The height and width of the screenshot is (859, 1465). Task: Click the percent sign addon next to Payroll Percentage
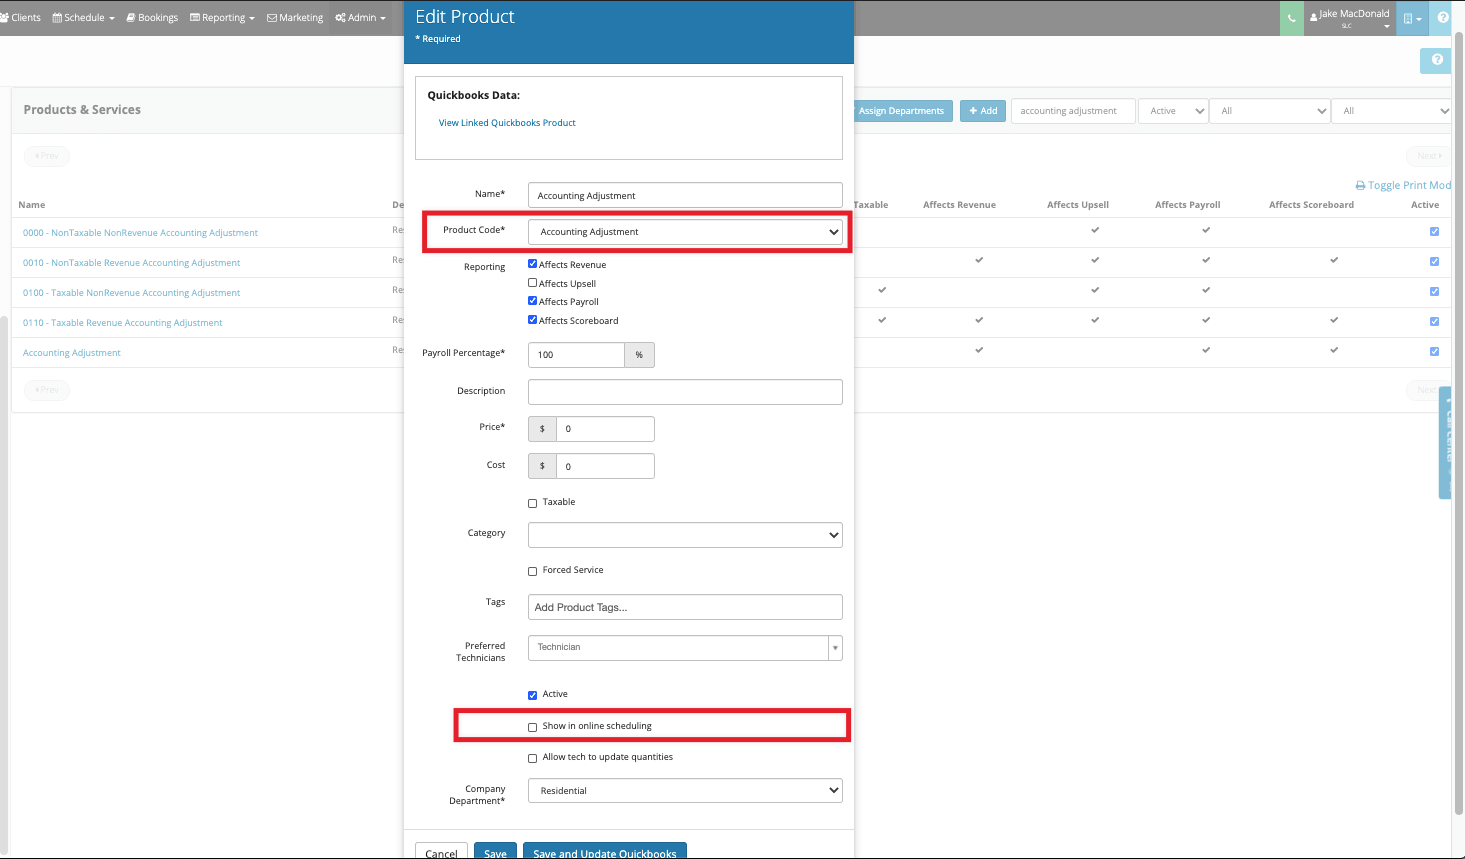coord(639,355)
